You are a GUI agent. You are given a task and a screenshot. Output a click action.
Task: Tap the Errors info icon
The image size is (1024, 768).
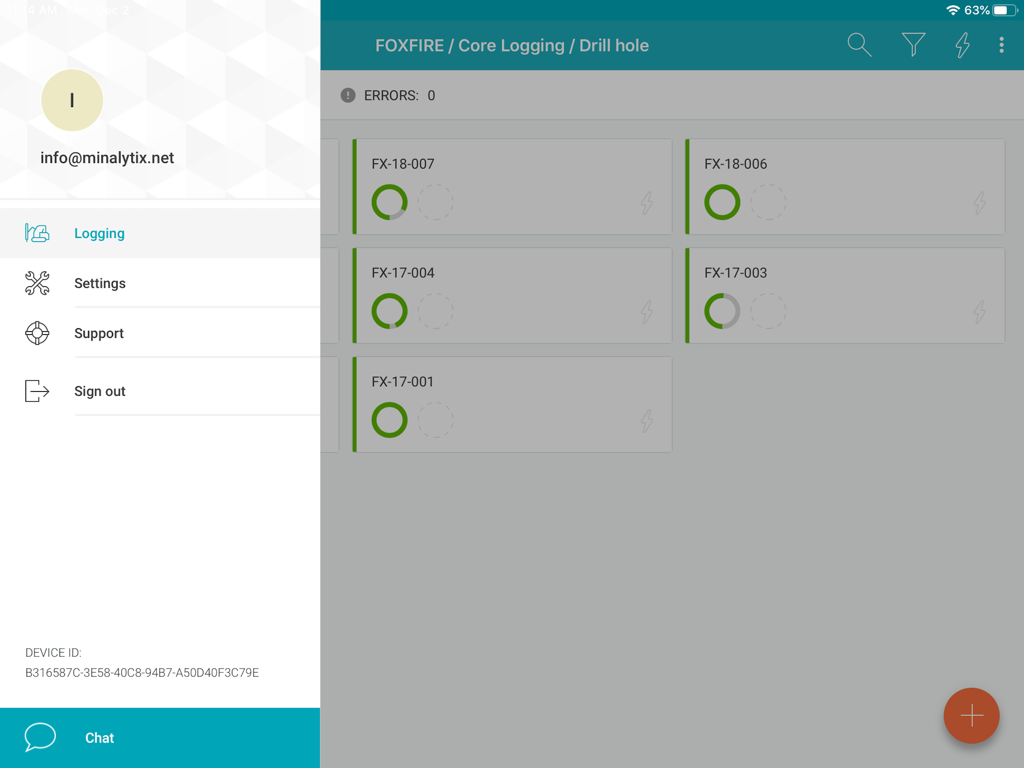click(x=347, y=94)
